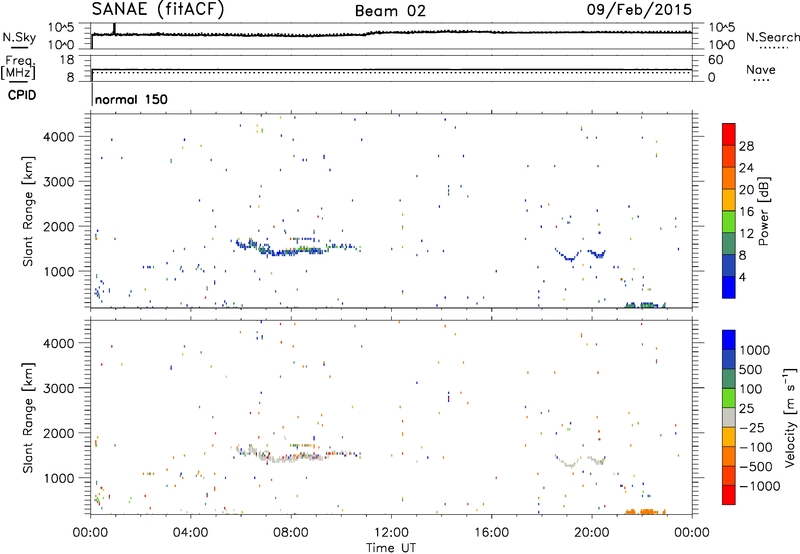This screenshot has height=554, width=800.
Task: Click the '60' tick on the Nave axis
Action: pyautogui.click(x=716, y=60)
